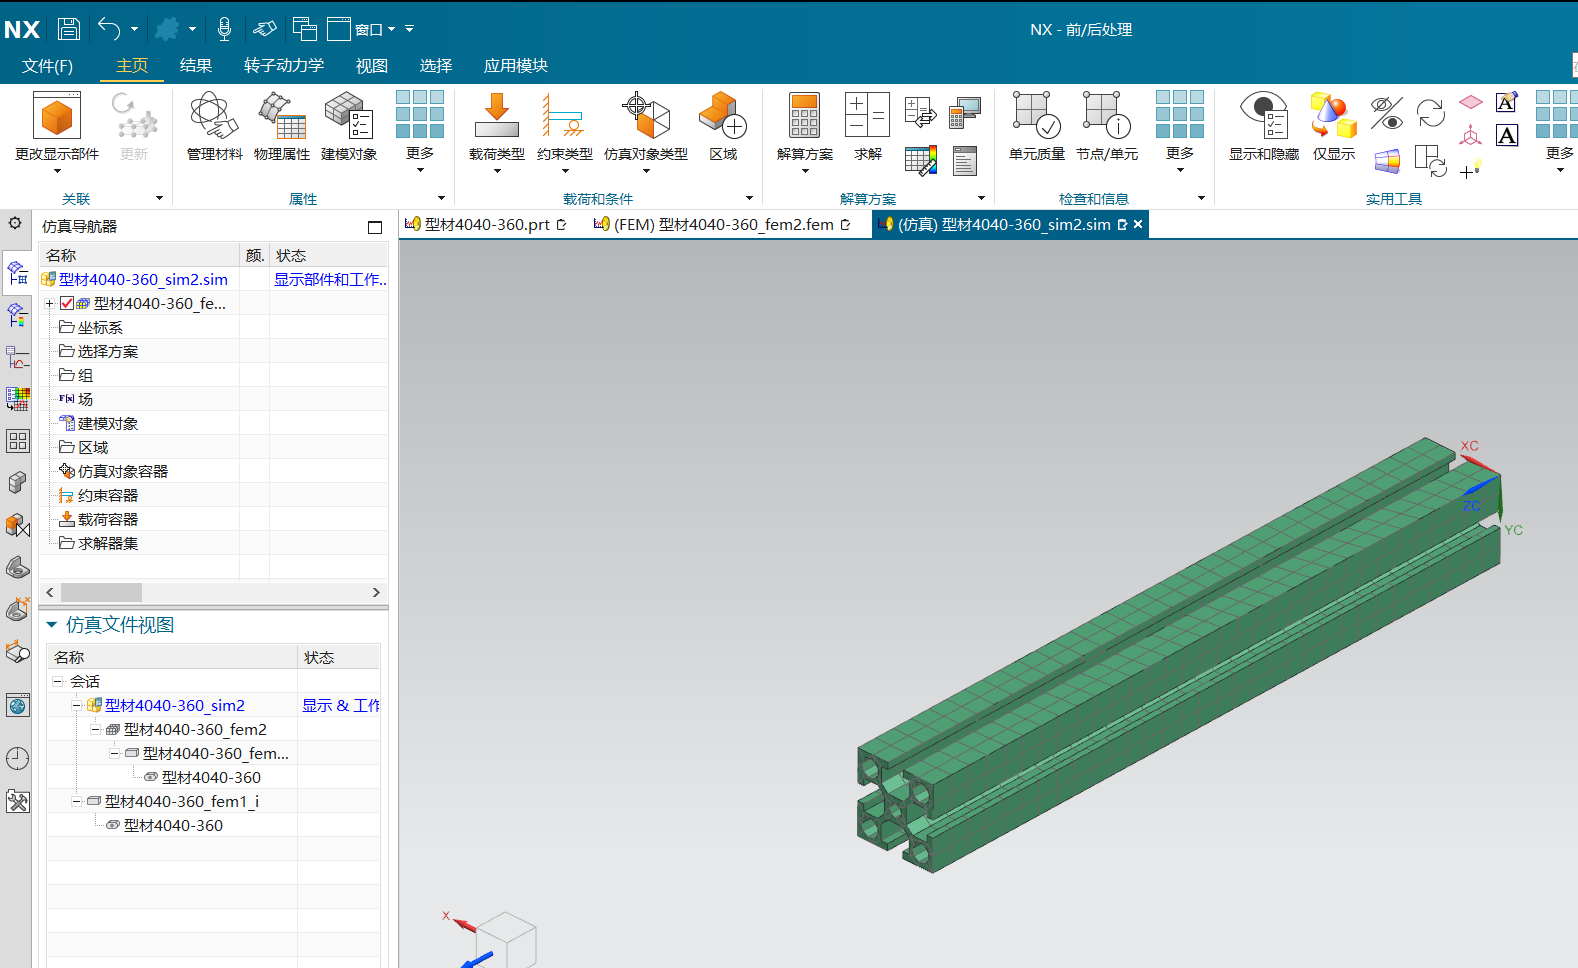Collapse the 型材4040-360_sim2 tree node
The width and height of the screenshot is (1578, 968).
click(76, 705)
